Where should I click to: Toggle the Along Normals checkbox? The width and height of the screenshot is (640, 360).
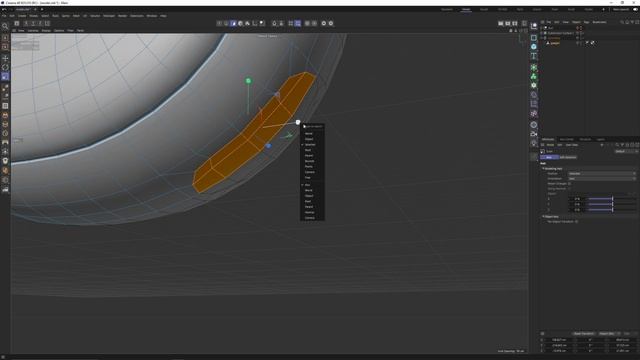[x=569, y=189]
